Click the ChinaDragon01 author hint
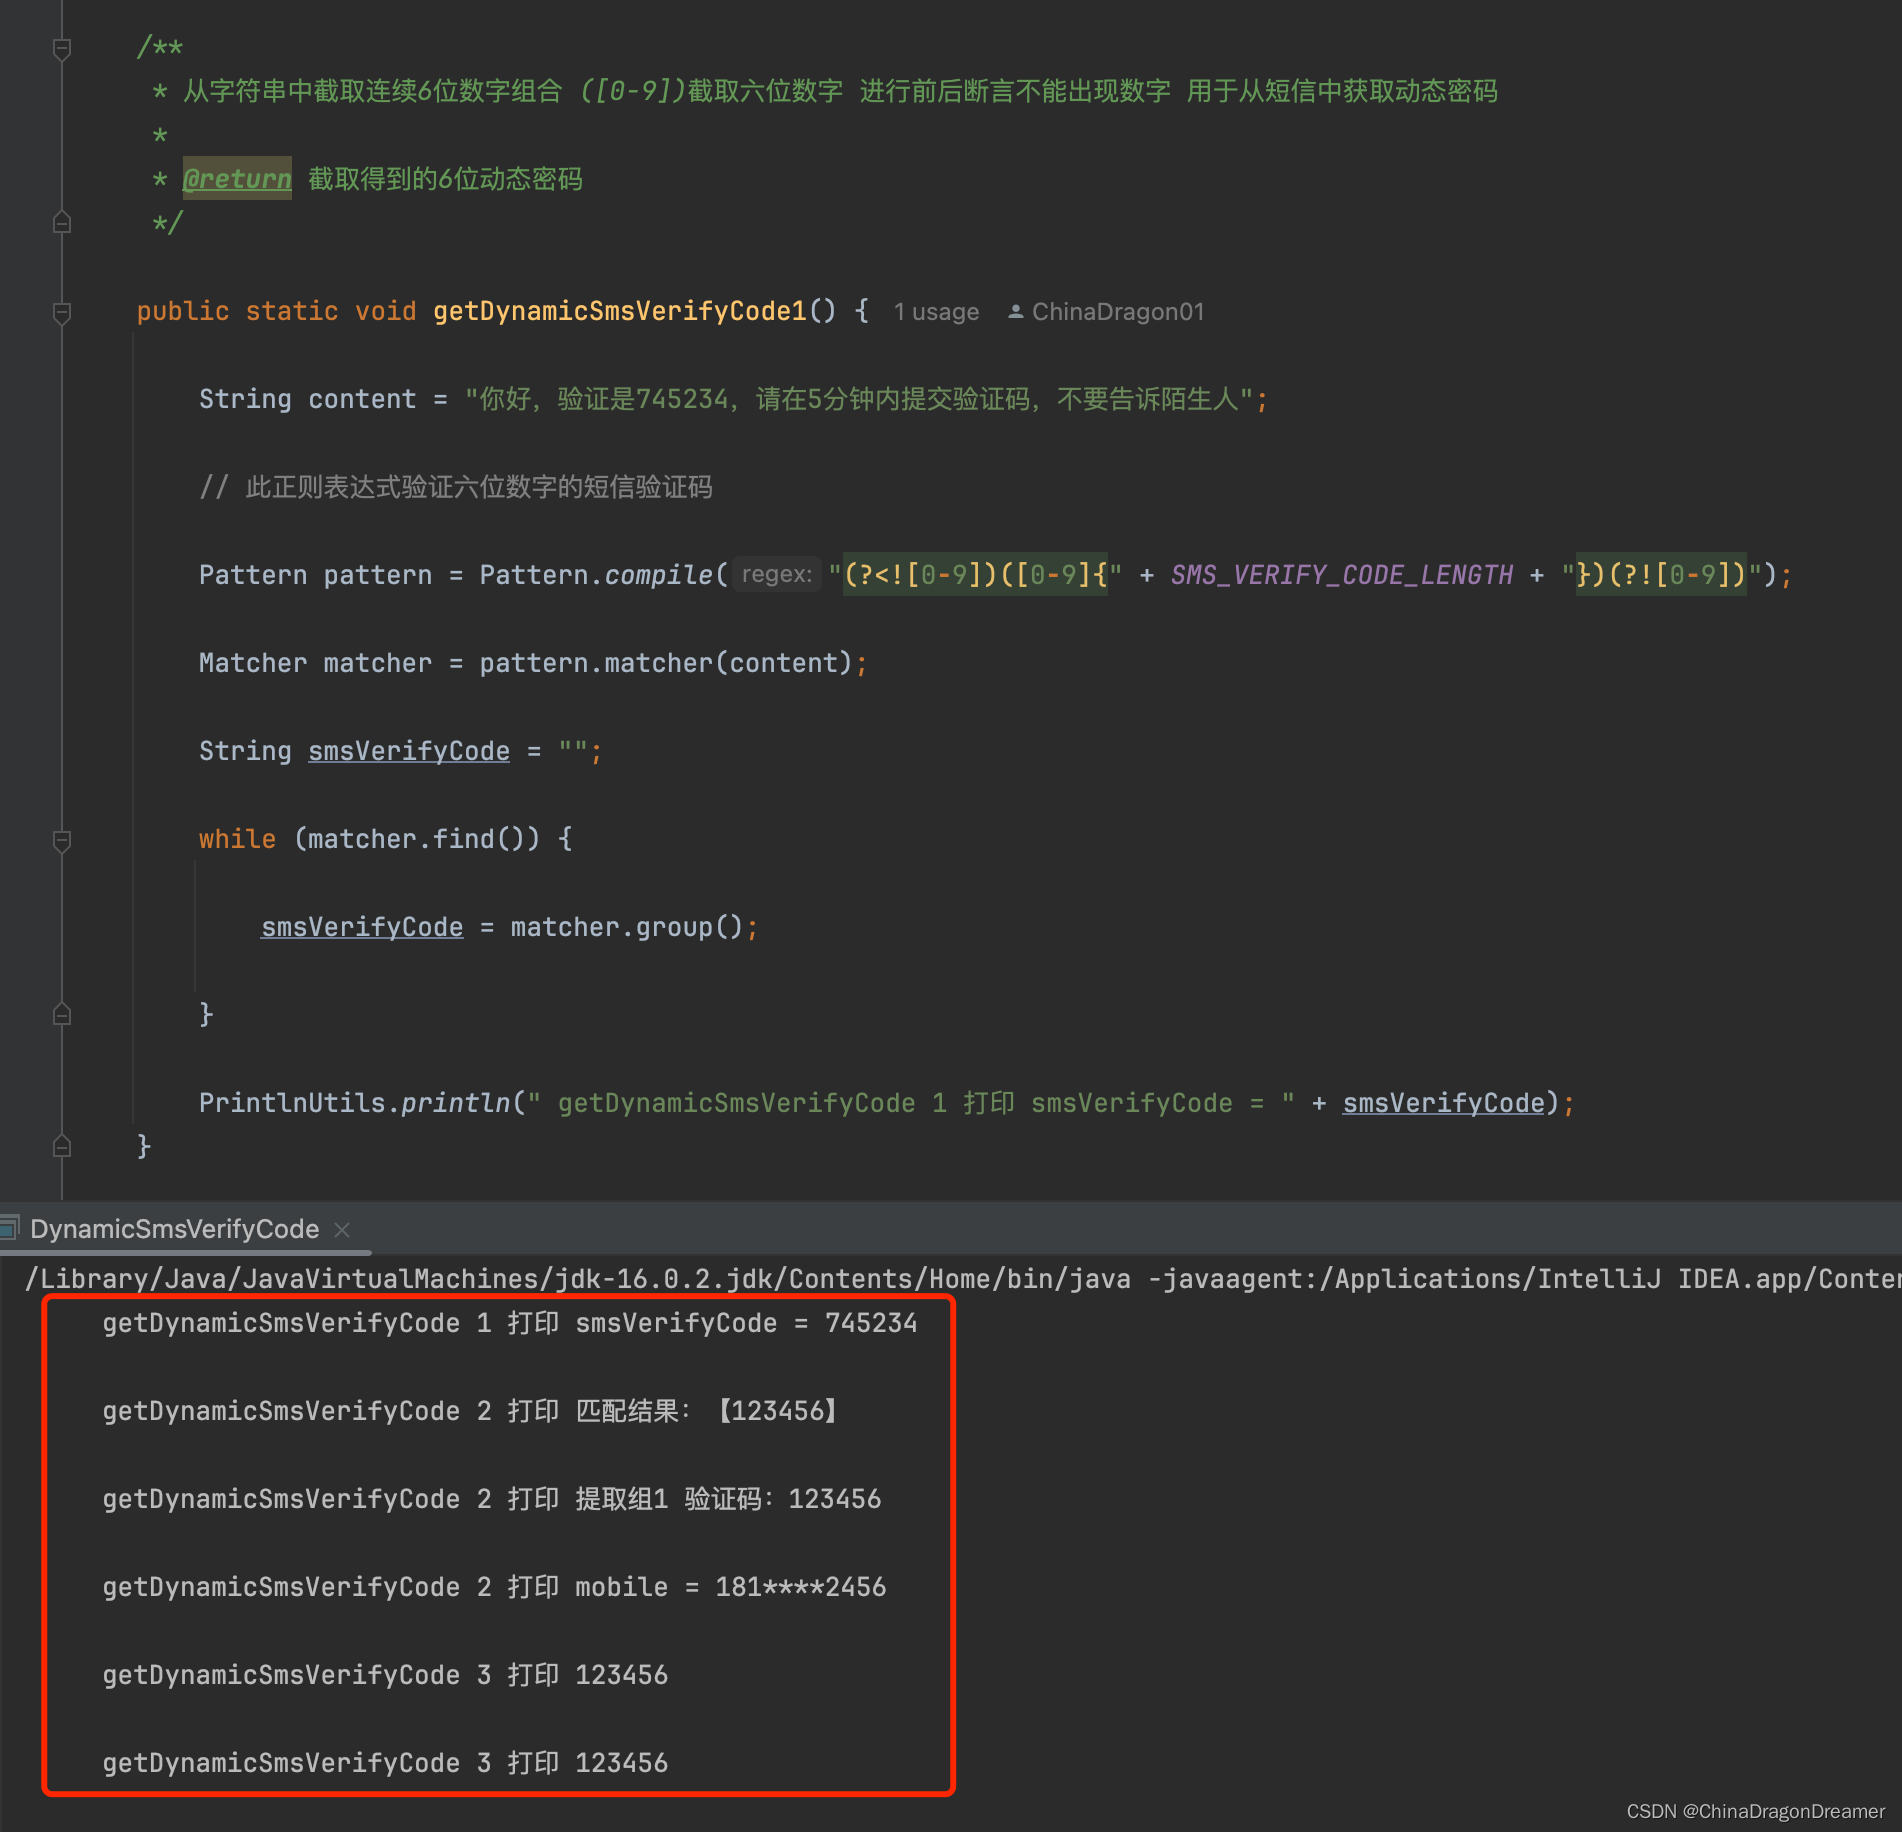Viewport: 1902px width, 1832px height. [x=1118, y=312]
